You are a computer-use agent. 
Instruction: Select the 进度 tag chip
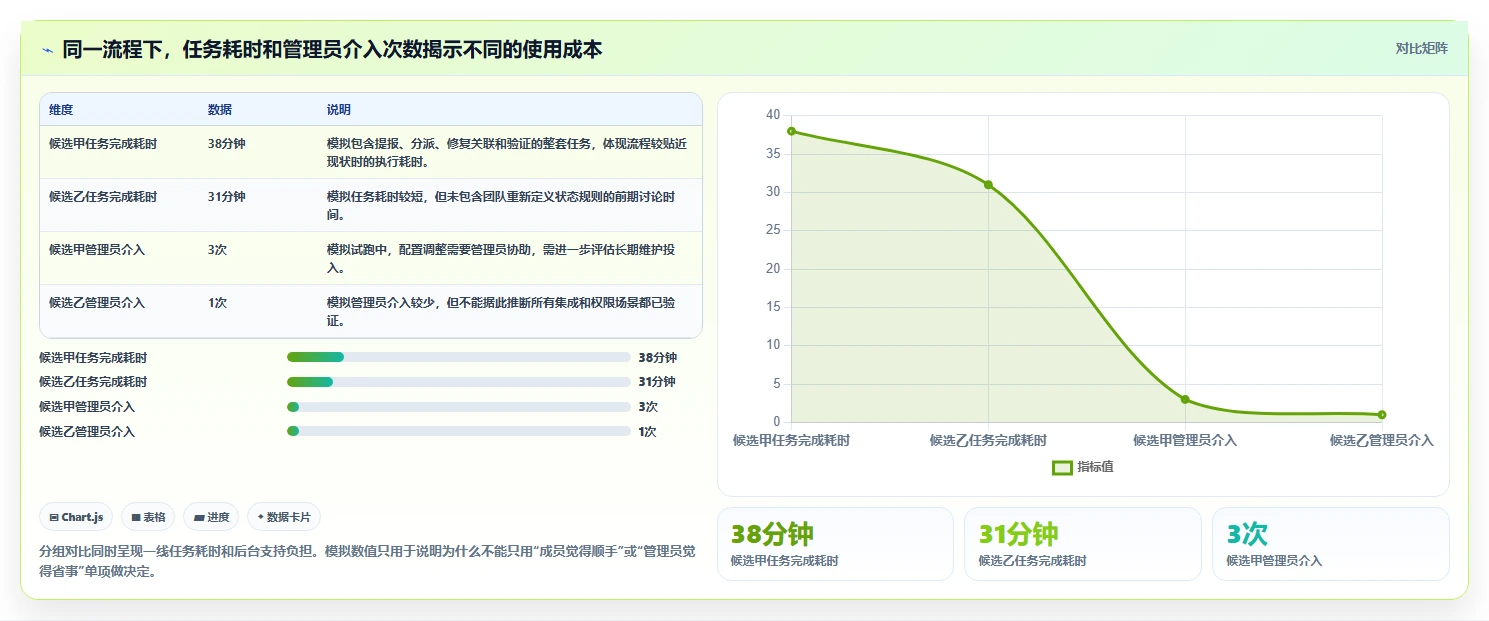coord(211,517)
